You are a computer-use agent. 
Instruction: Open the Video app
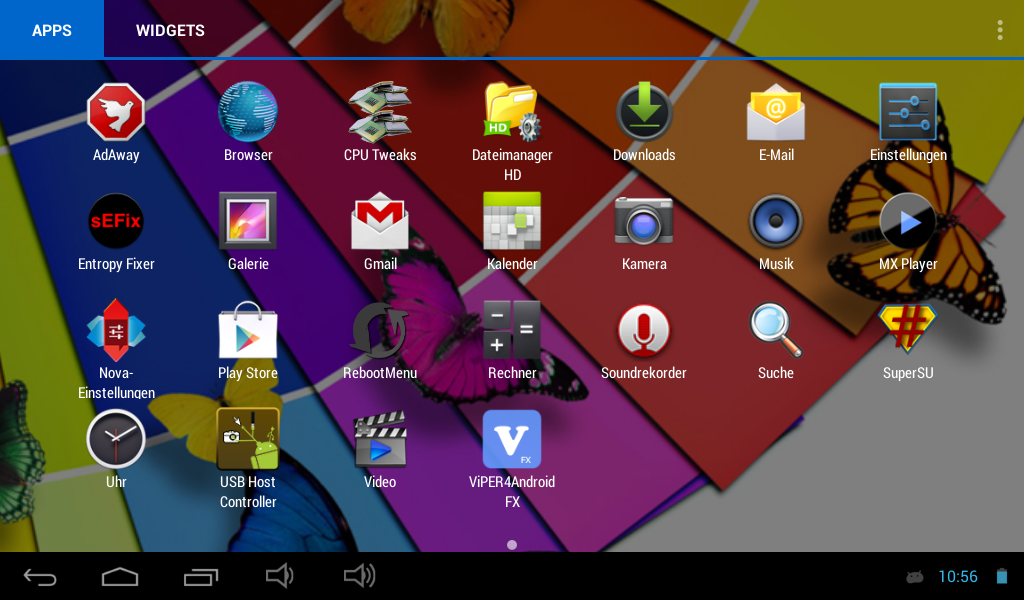(379, 439)
